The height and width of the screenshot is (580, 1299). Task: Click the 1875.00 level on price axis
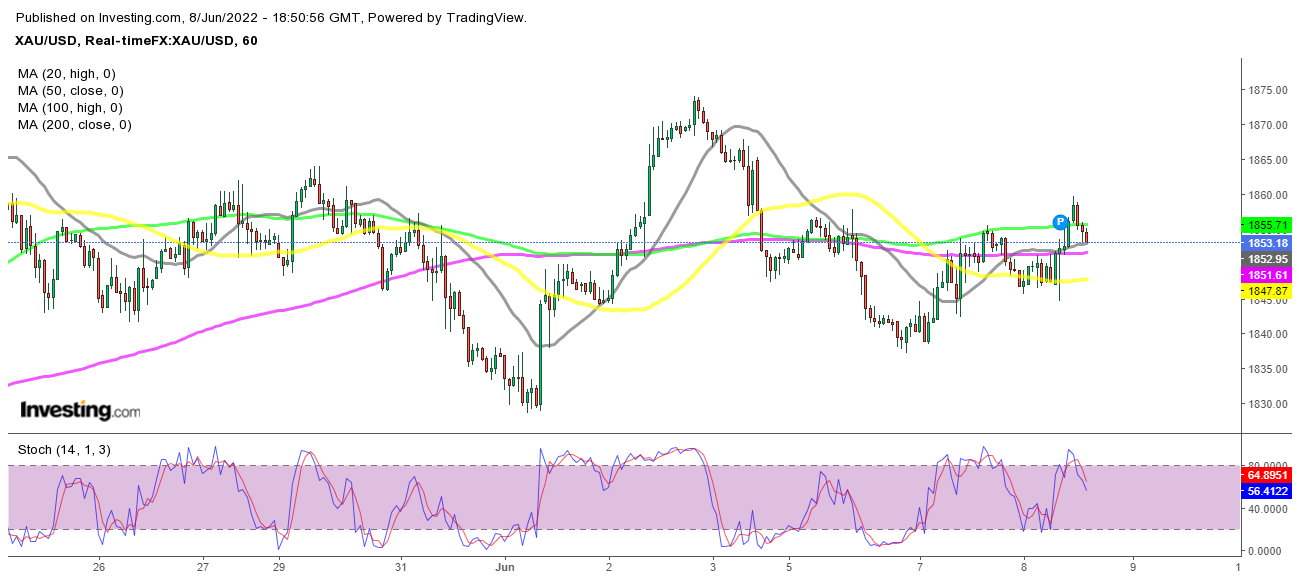pos(1266,90)
